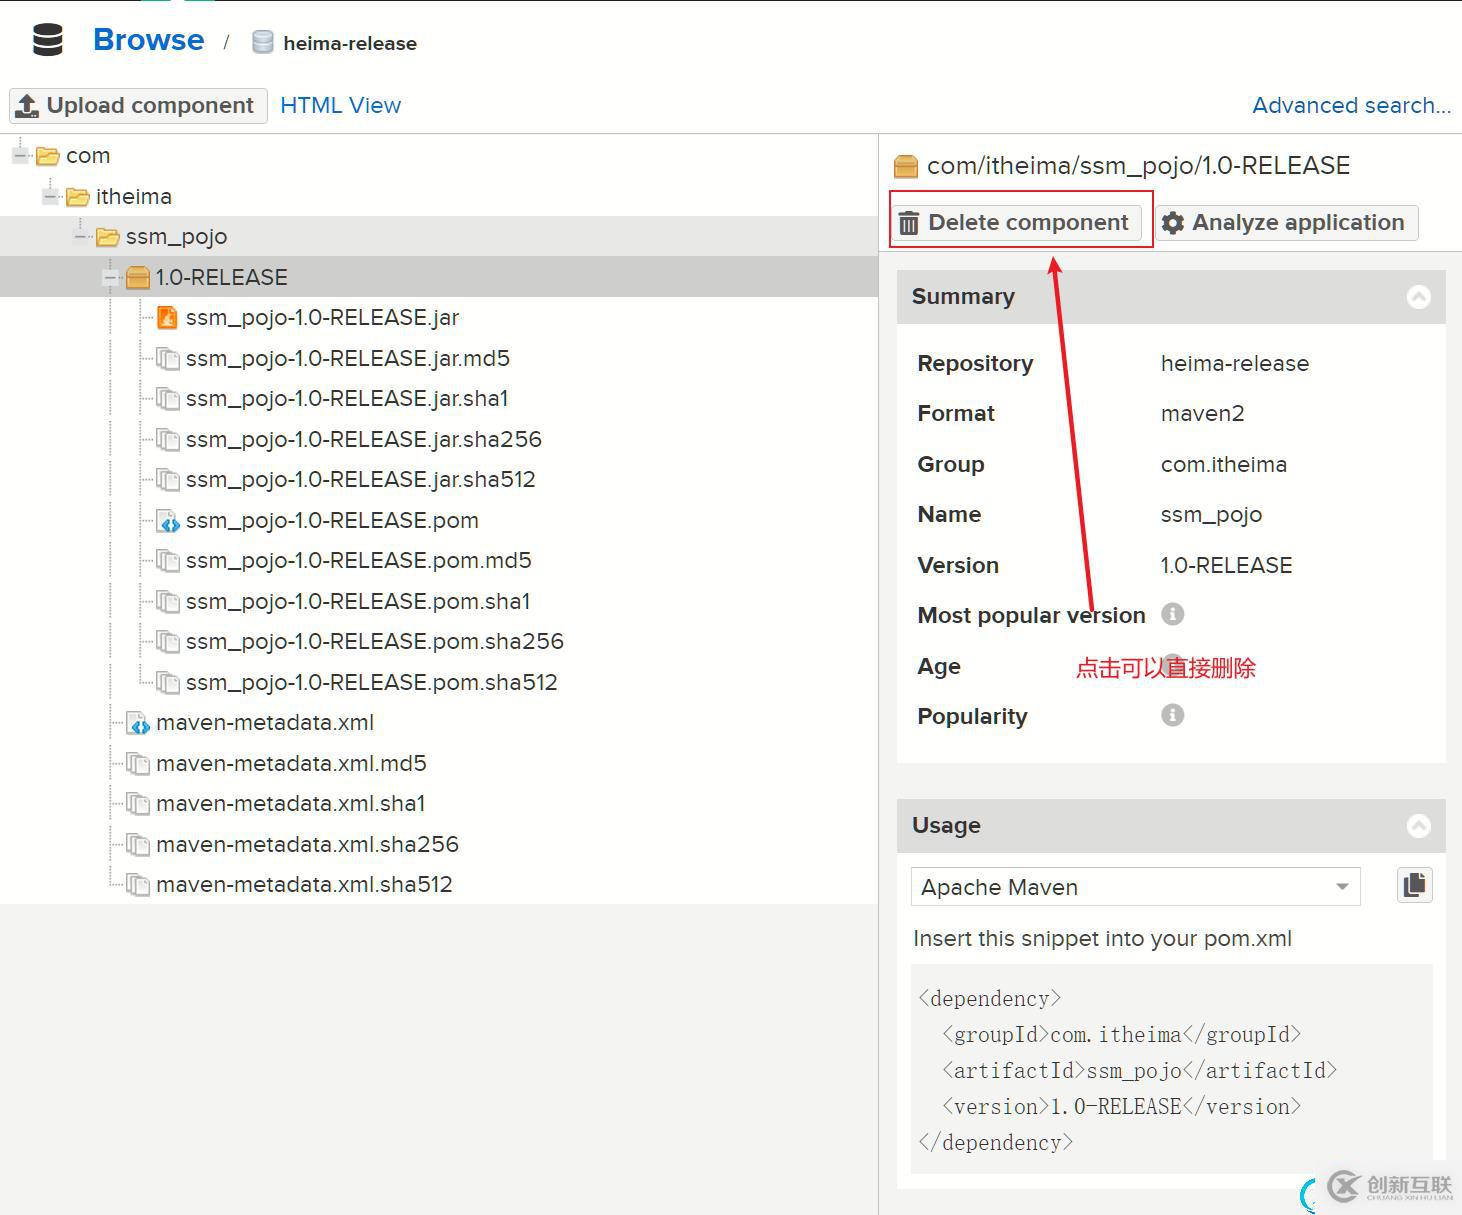Screen dimensions: 1462x1215
Task: Collapse the Usage panel
Action: point(1418,826)
